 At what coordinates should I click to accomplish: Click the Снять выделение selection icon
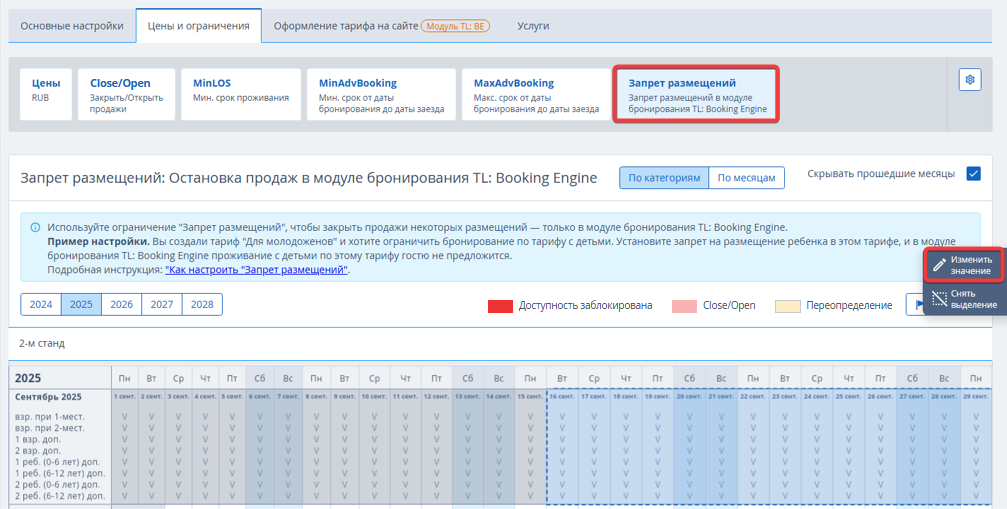point(938,298)
